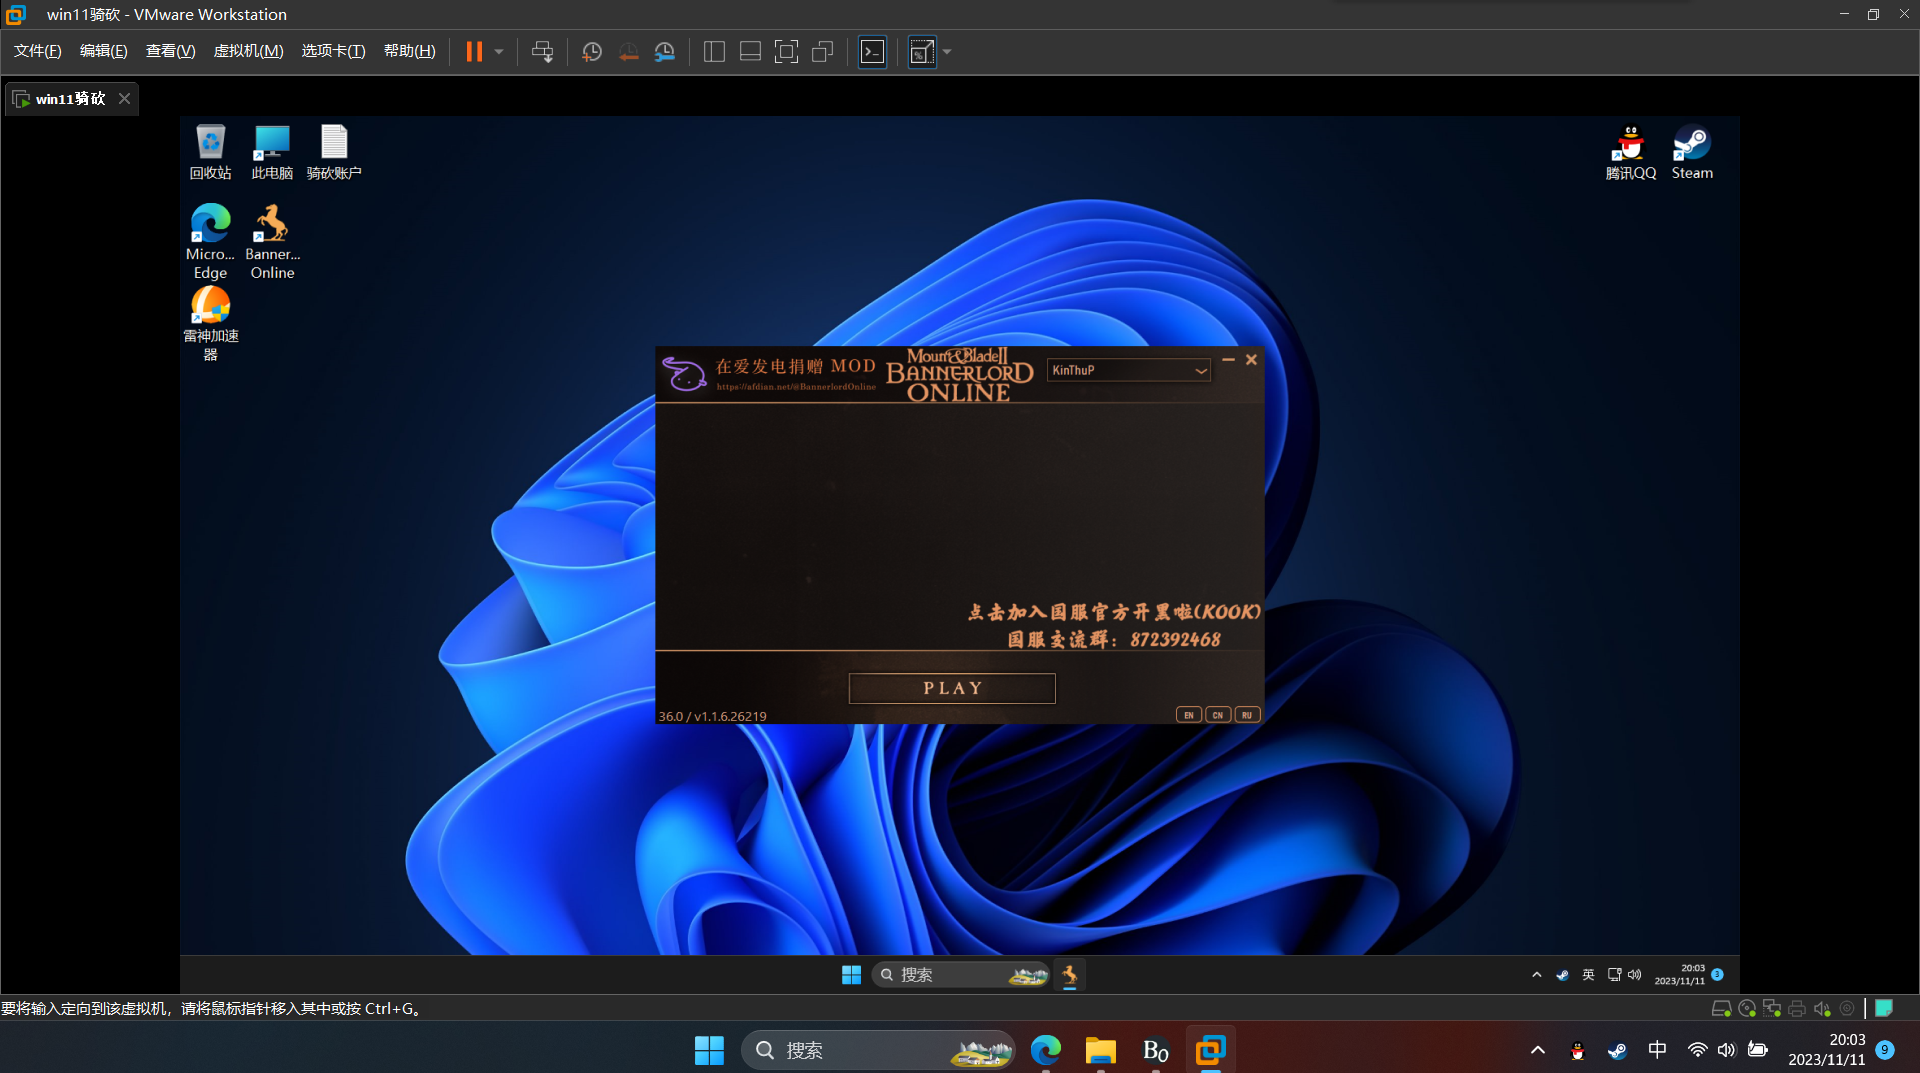This screenshot has height=1073, width=1920.
Task: Open the 文件(F) menu
Action: pyautogui.click(x=38, y=51)
